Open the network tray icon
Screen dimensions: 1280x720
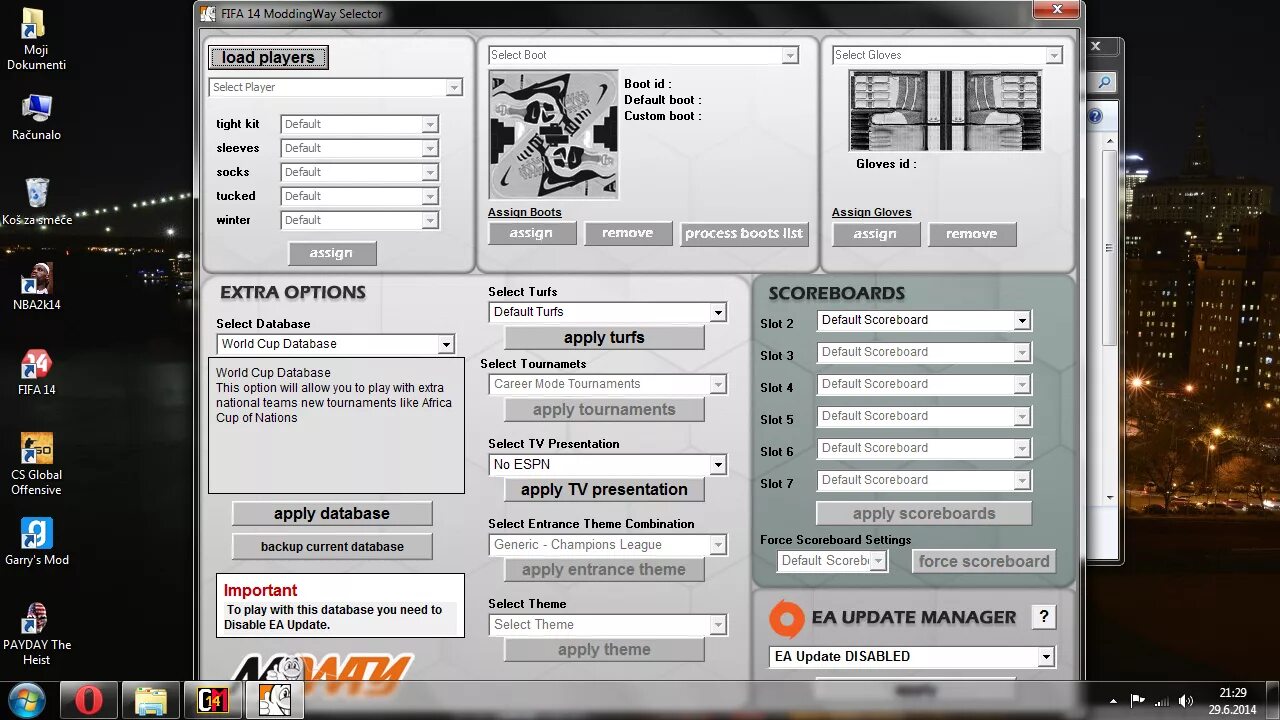[x=1161, y=700]
